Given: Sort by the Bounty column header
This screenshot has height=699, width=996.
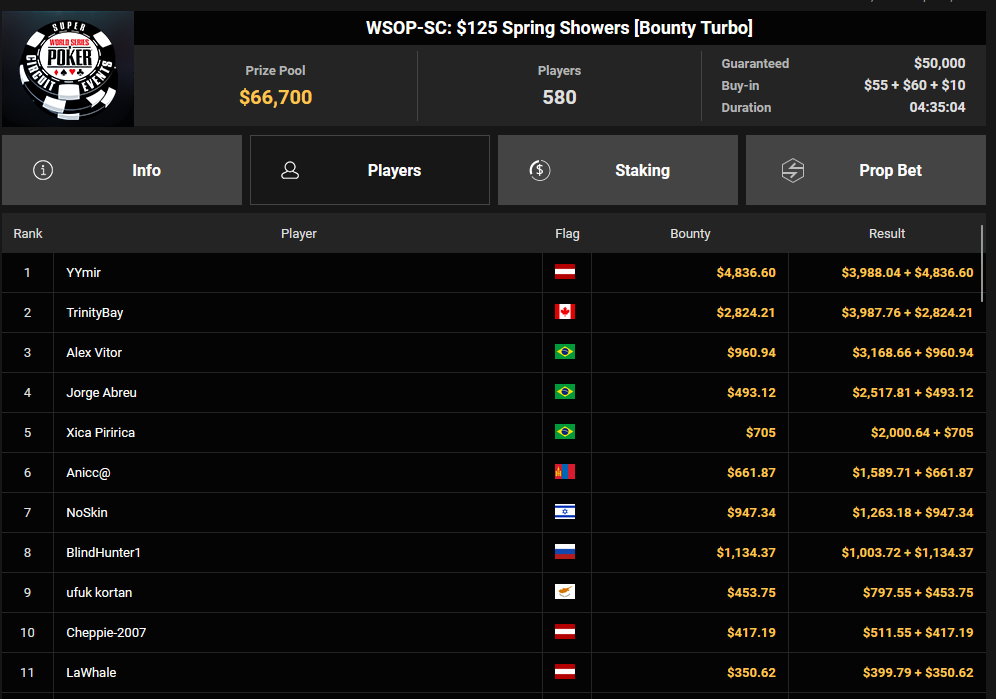Looking at the screenshot, I should pyautogui.click(x=690, y=233).
